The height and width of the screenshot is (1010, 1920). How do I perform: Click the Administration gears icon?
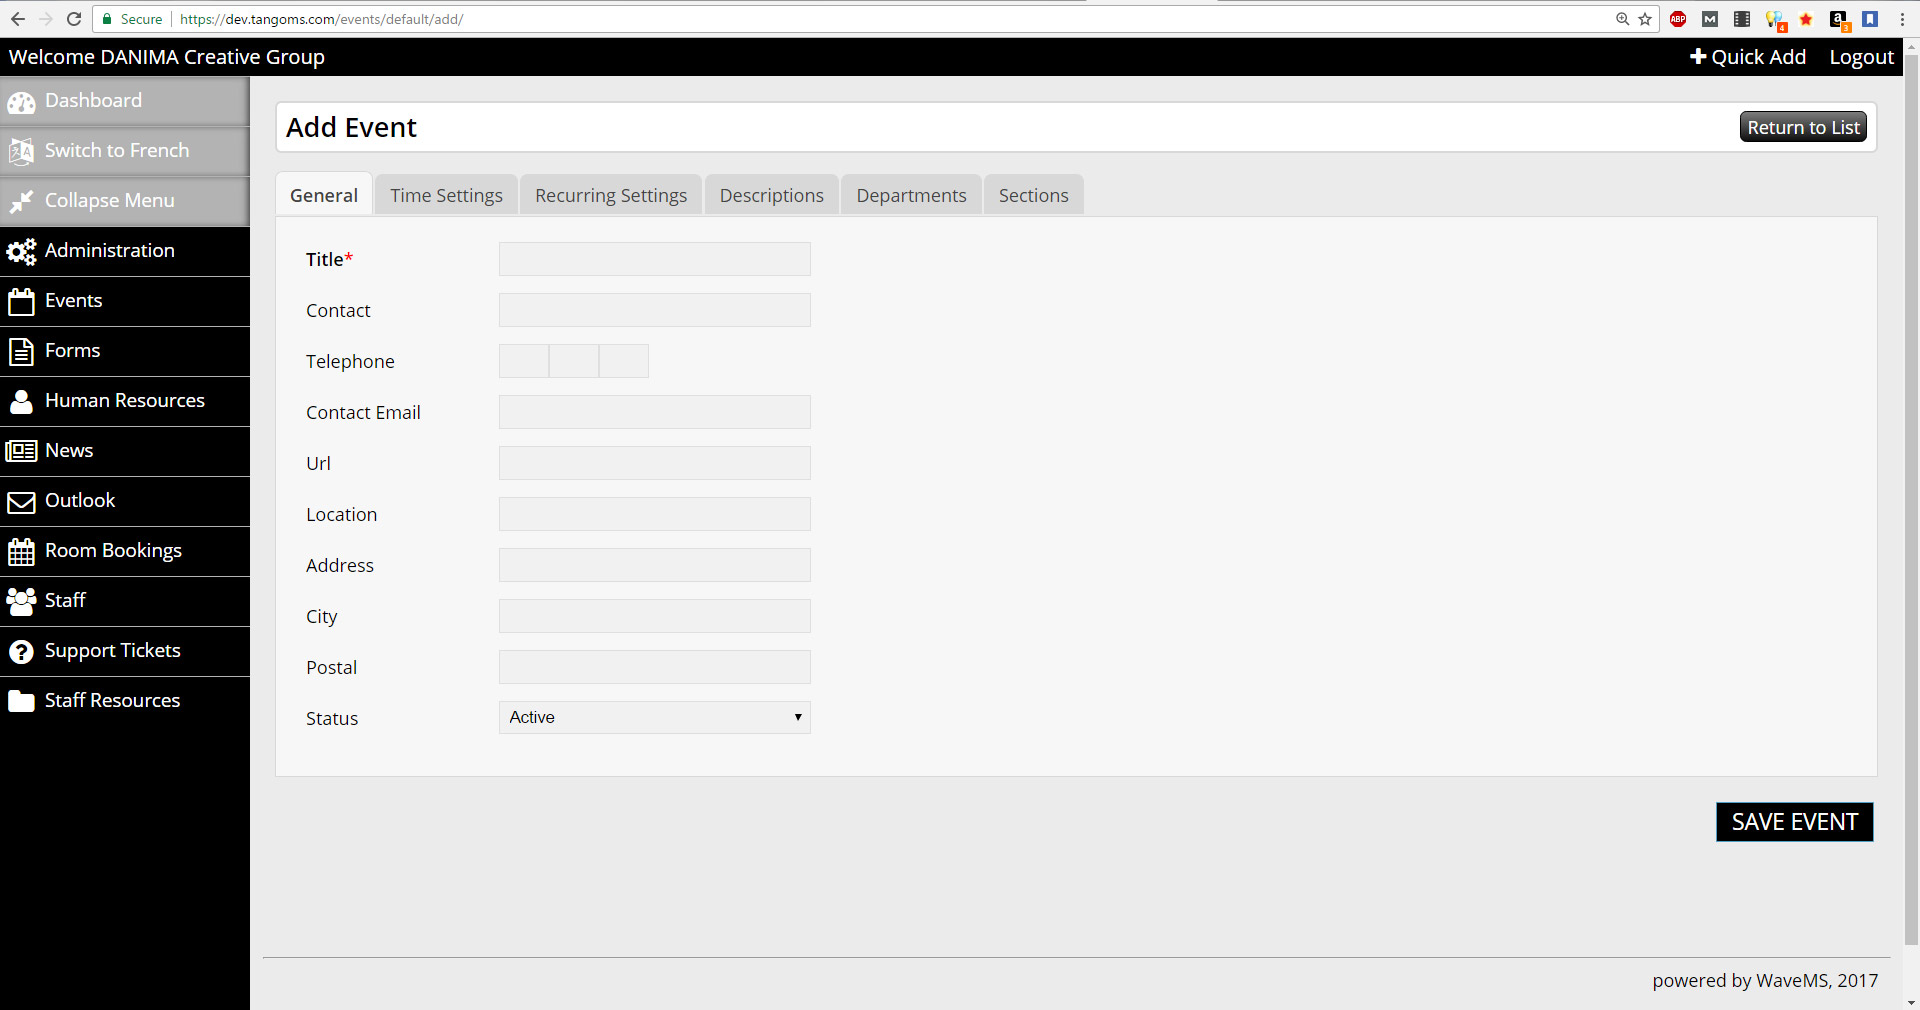pyautogui.click(x=21, y=251)
